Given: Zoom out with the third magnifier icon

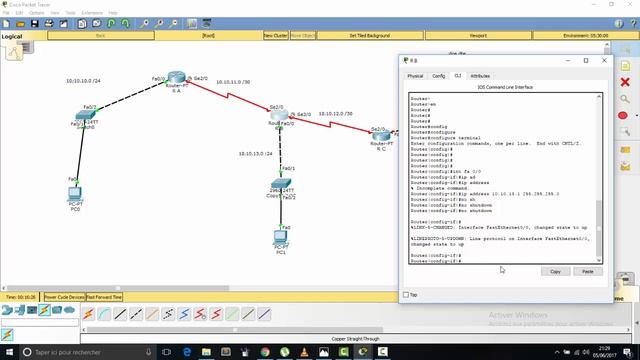Looking at the screenshot, I should pos(173,24).
